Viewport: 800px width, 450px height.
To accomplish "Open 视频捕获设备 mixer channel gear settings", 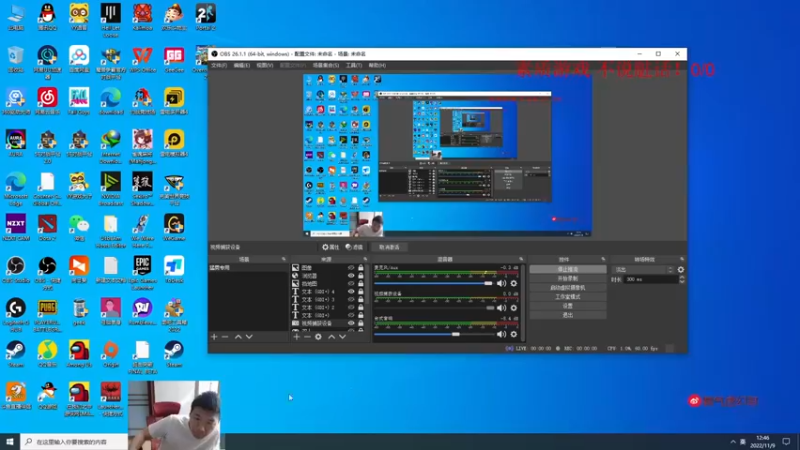I will pyautogui.click(x=514, y=308).
